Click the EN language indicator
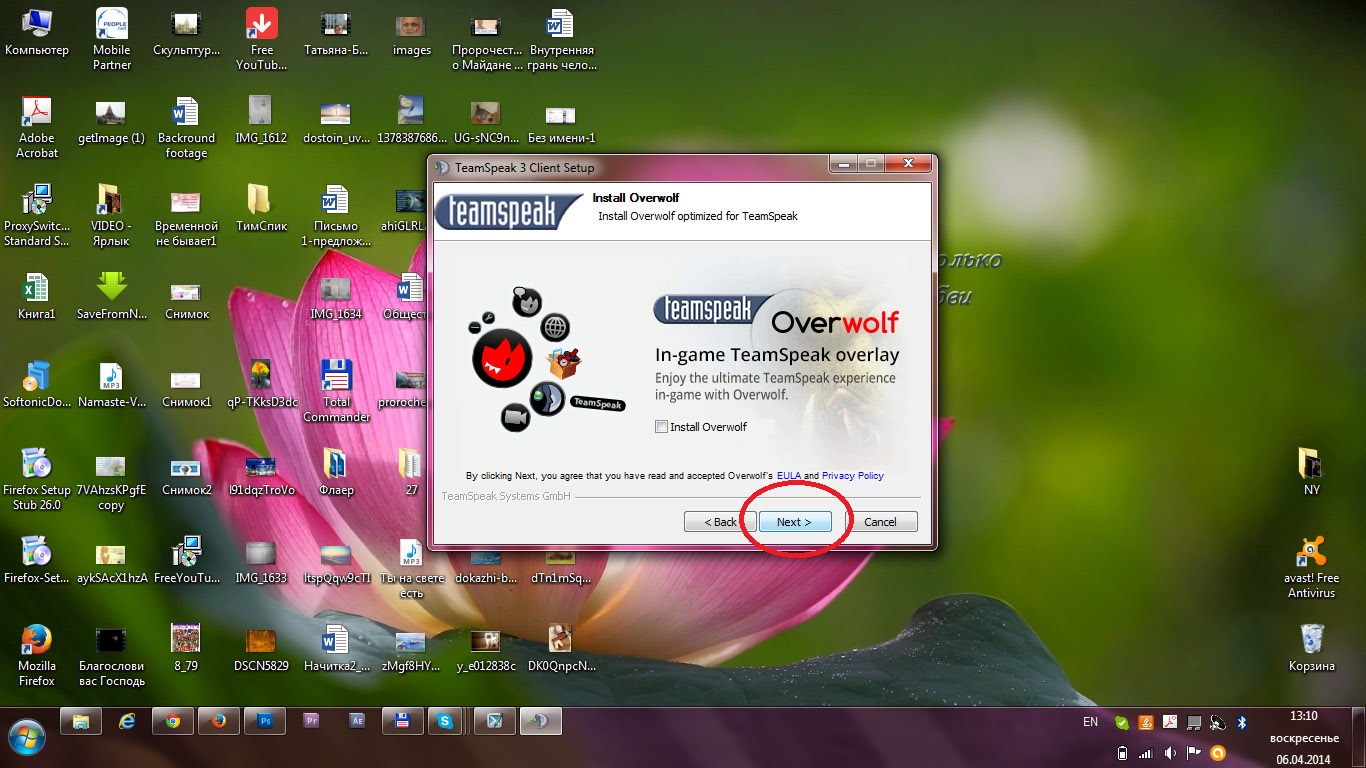This screenshot has height=768, width=1366. (x=1090, y=722)
